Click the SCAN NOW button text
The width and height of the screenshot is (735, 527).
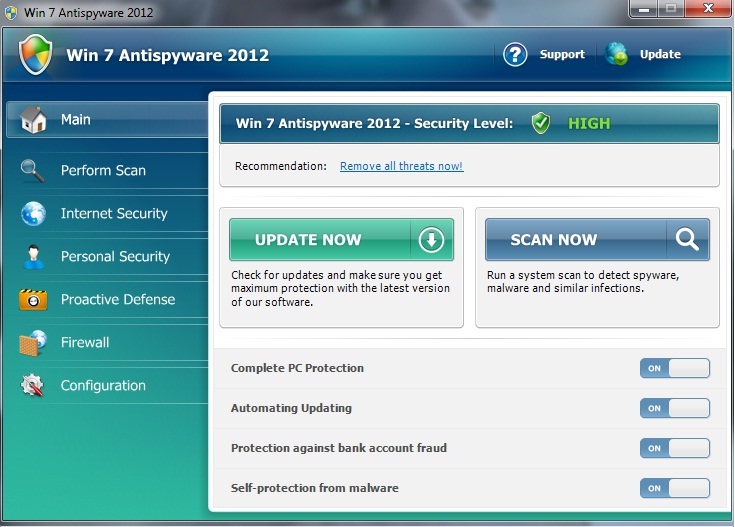pos(554,240)
